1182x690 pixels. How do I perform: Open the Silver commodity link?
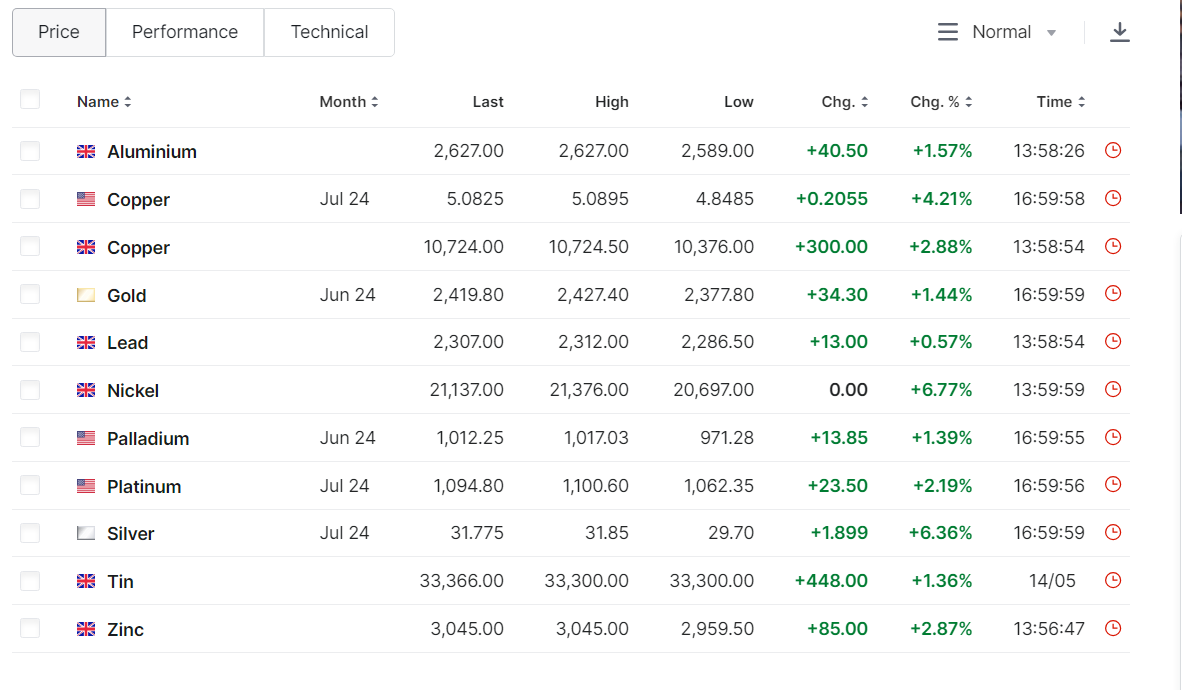130,533
